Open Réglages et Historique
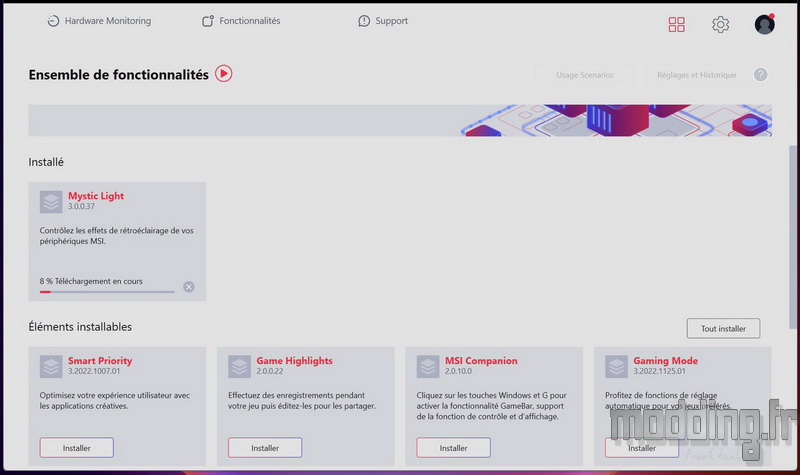 pos(696,75)
